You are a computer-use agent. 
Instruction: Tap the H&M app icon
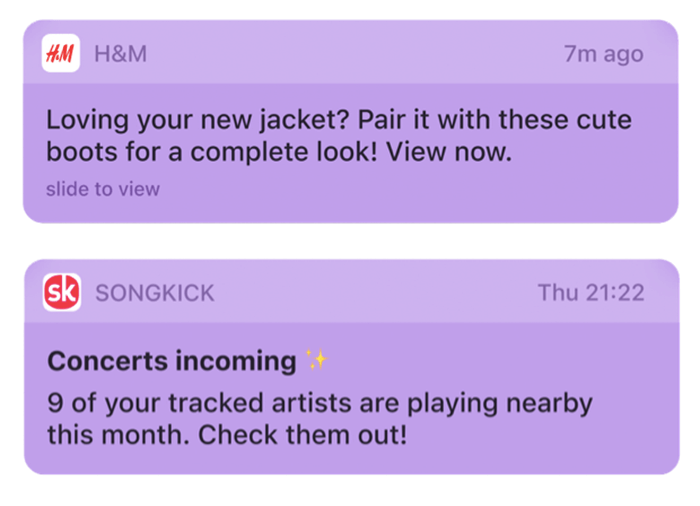tap(61, 53)
